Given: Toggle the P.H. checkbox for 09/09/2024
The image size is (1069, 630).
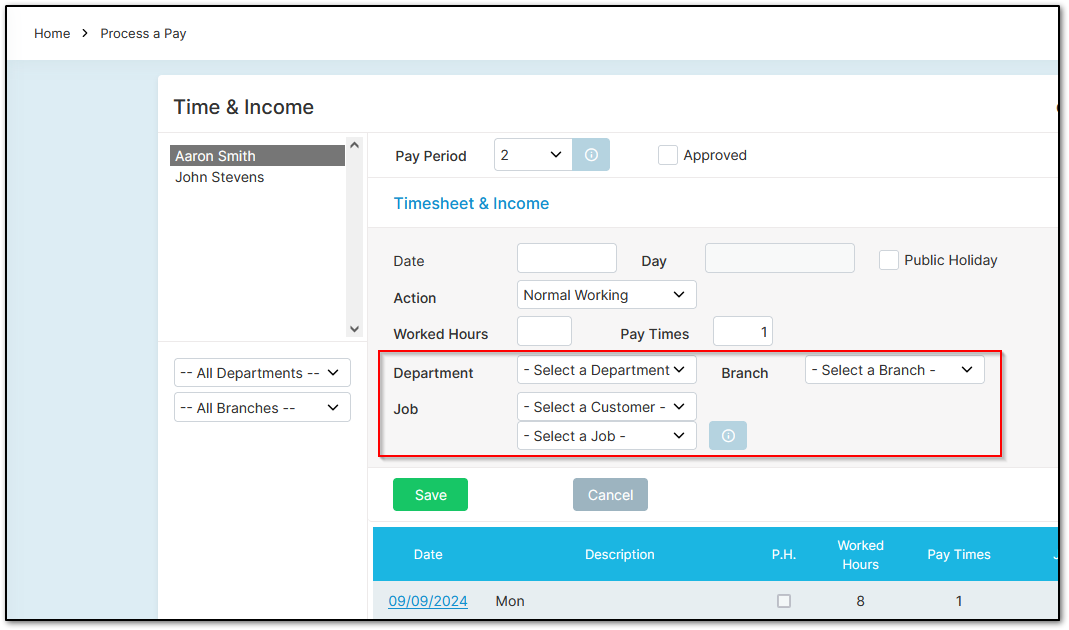Looking at the screenshot, I should coord(784,601).
